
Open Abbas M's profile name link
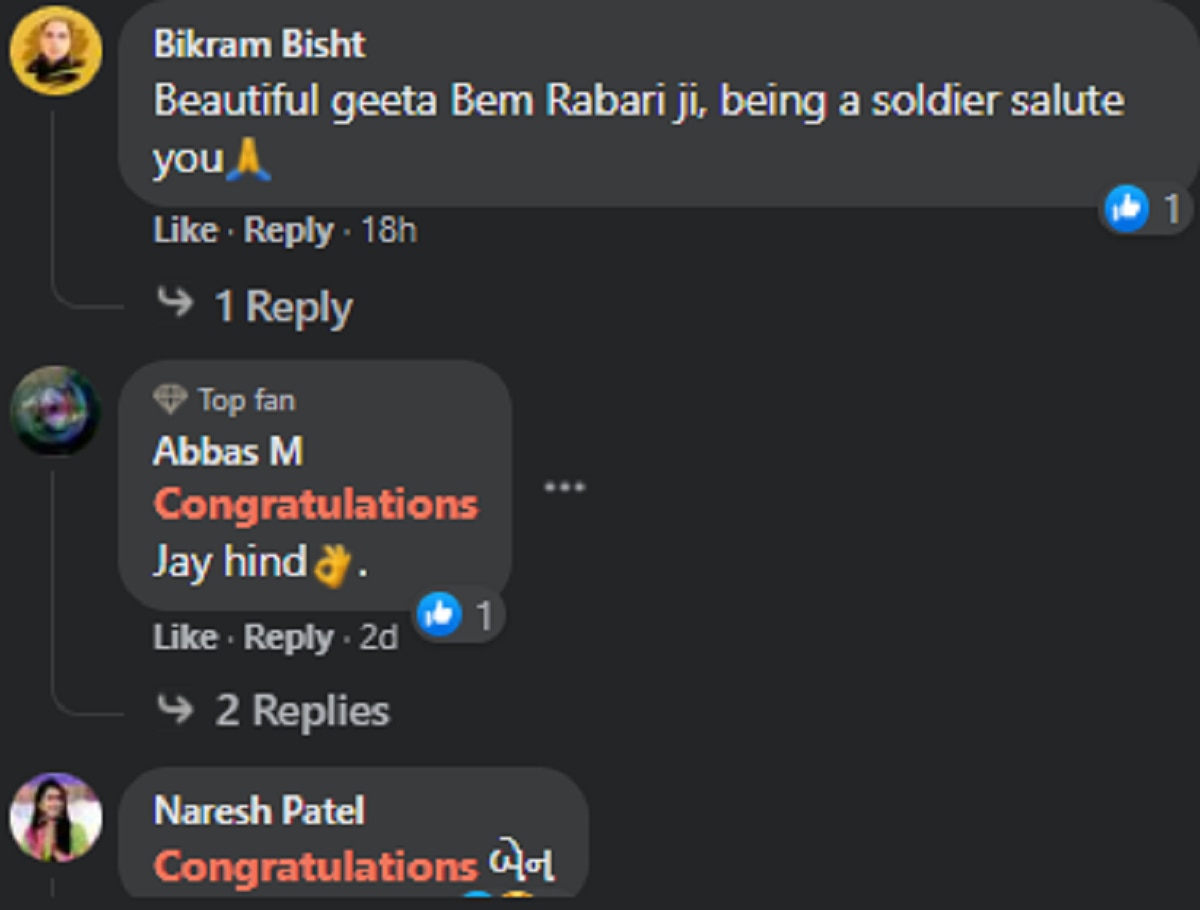point(228,452)
